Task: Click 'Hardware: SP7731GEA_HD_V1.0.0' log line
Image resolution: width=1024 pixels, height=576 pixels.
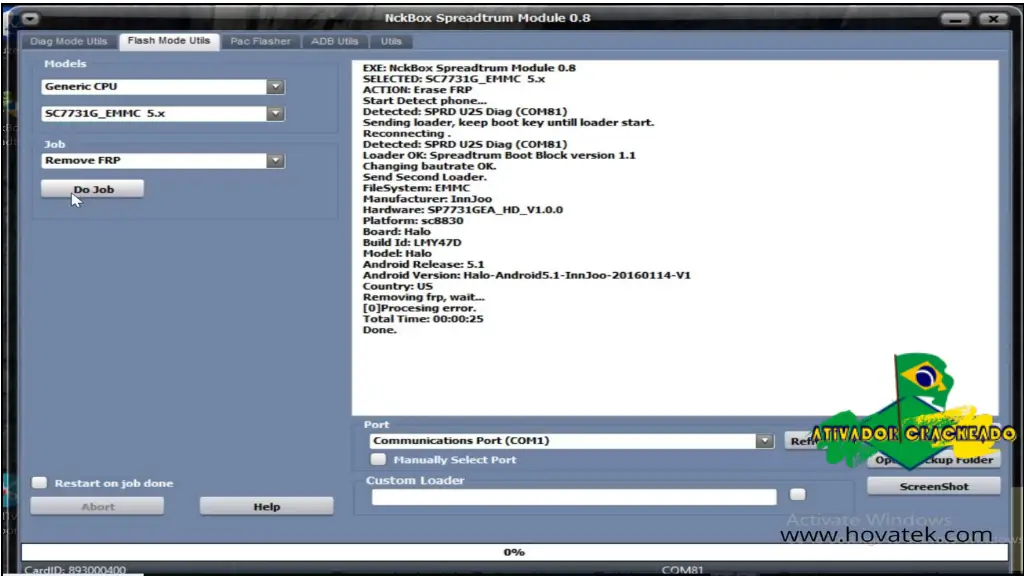Action: pos(462,210)
